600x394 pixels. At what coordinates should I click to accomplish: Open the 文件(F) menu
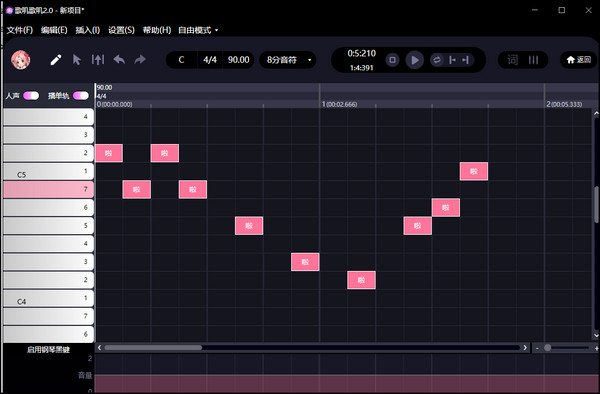tap(20, 30)
